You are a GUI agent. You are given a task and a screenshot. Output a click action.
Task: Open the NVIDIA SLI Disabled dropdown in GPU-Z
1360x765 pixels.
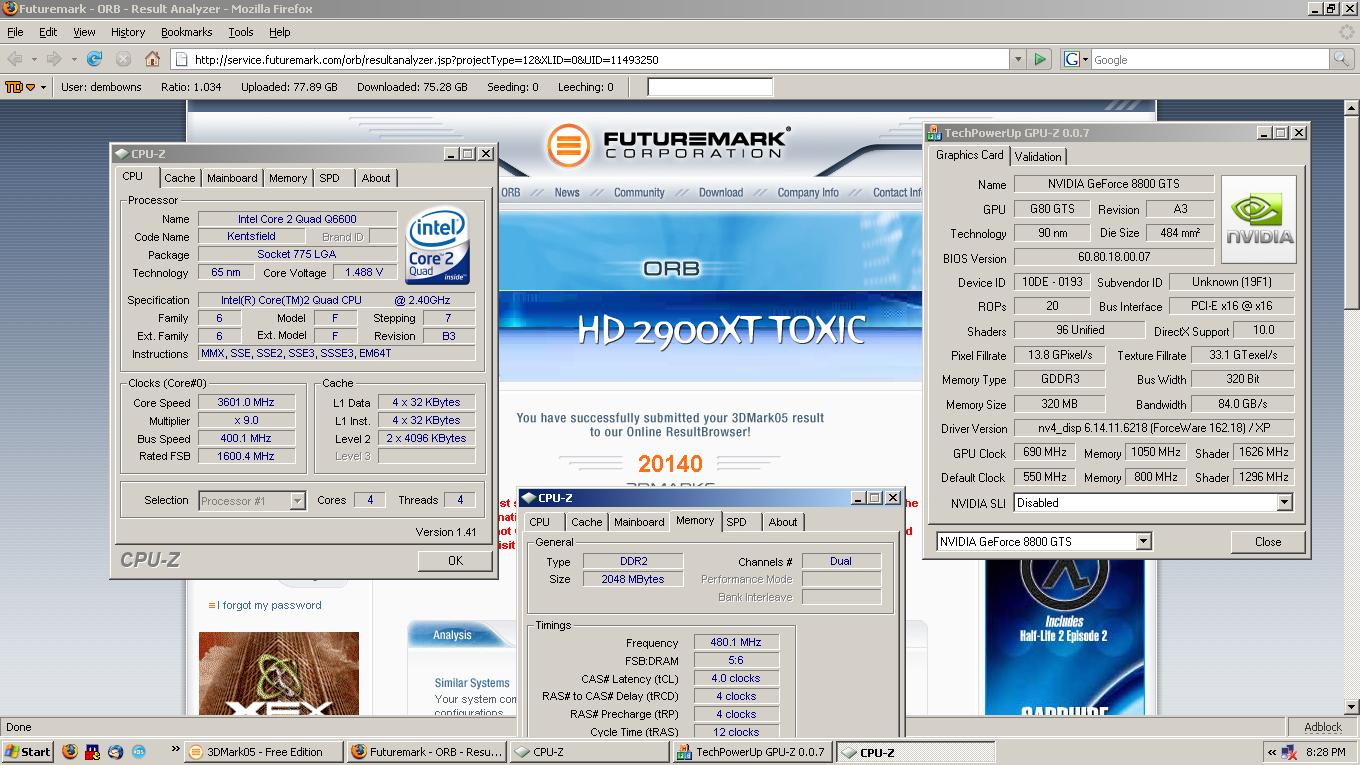(x=1284, y=503)
